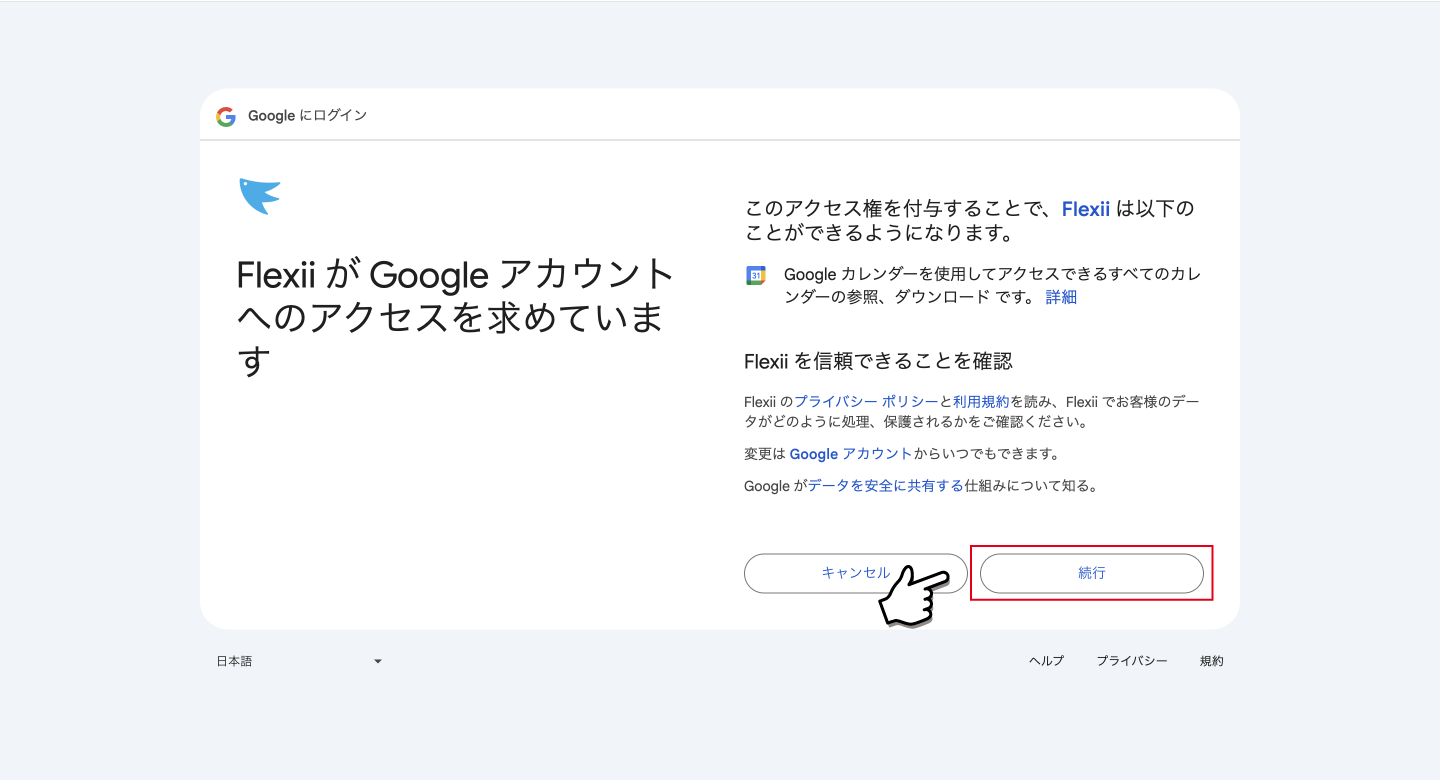Click the プライバシー link in the footer

(1132, 660)
